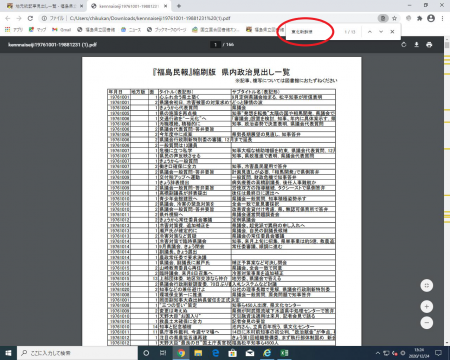Close the find-in-page bar
Screen dimensions: 450x360
[x=392, y=32]
